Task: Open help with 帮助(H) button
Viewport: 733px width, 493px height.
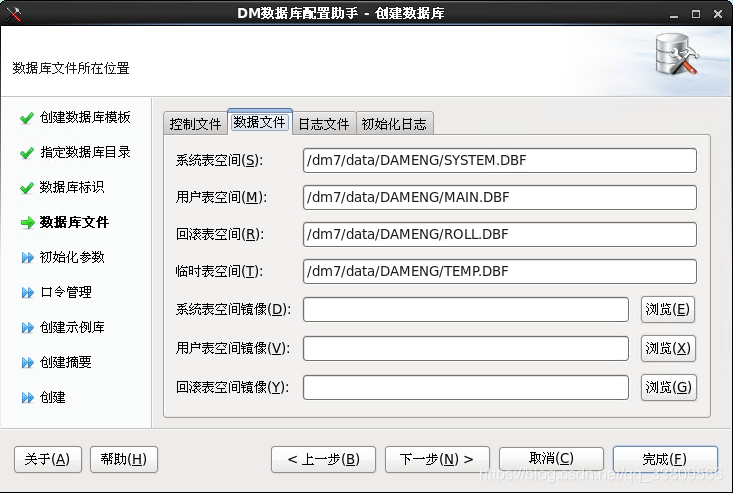Action: [123, 459]
